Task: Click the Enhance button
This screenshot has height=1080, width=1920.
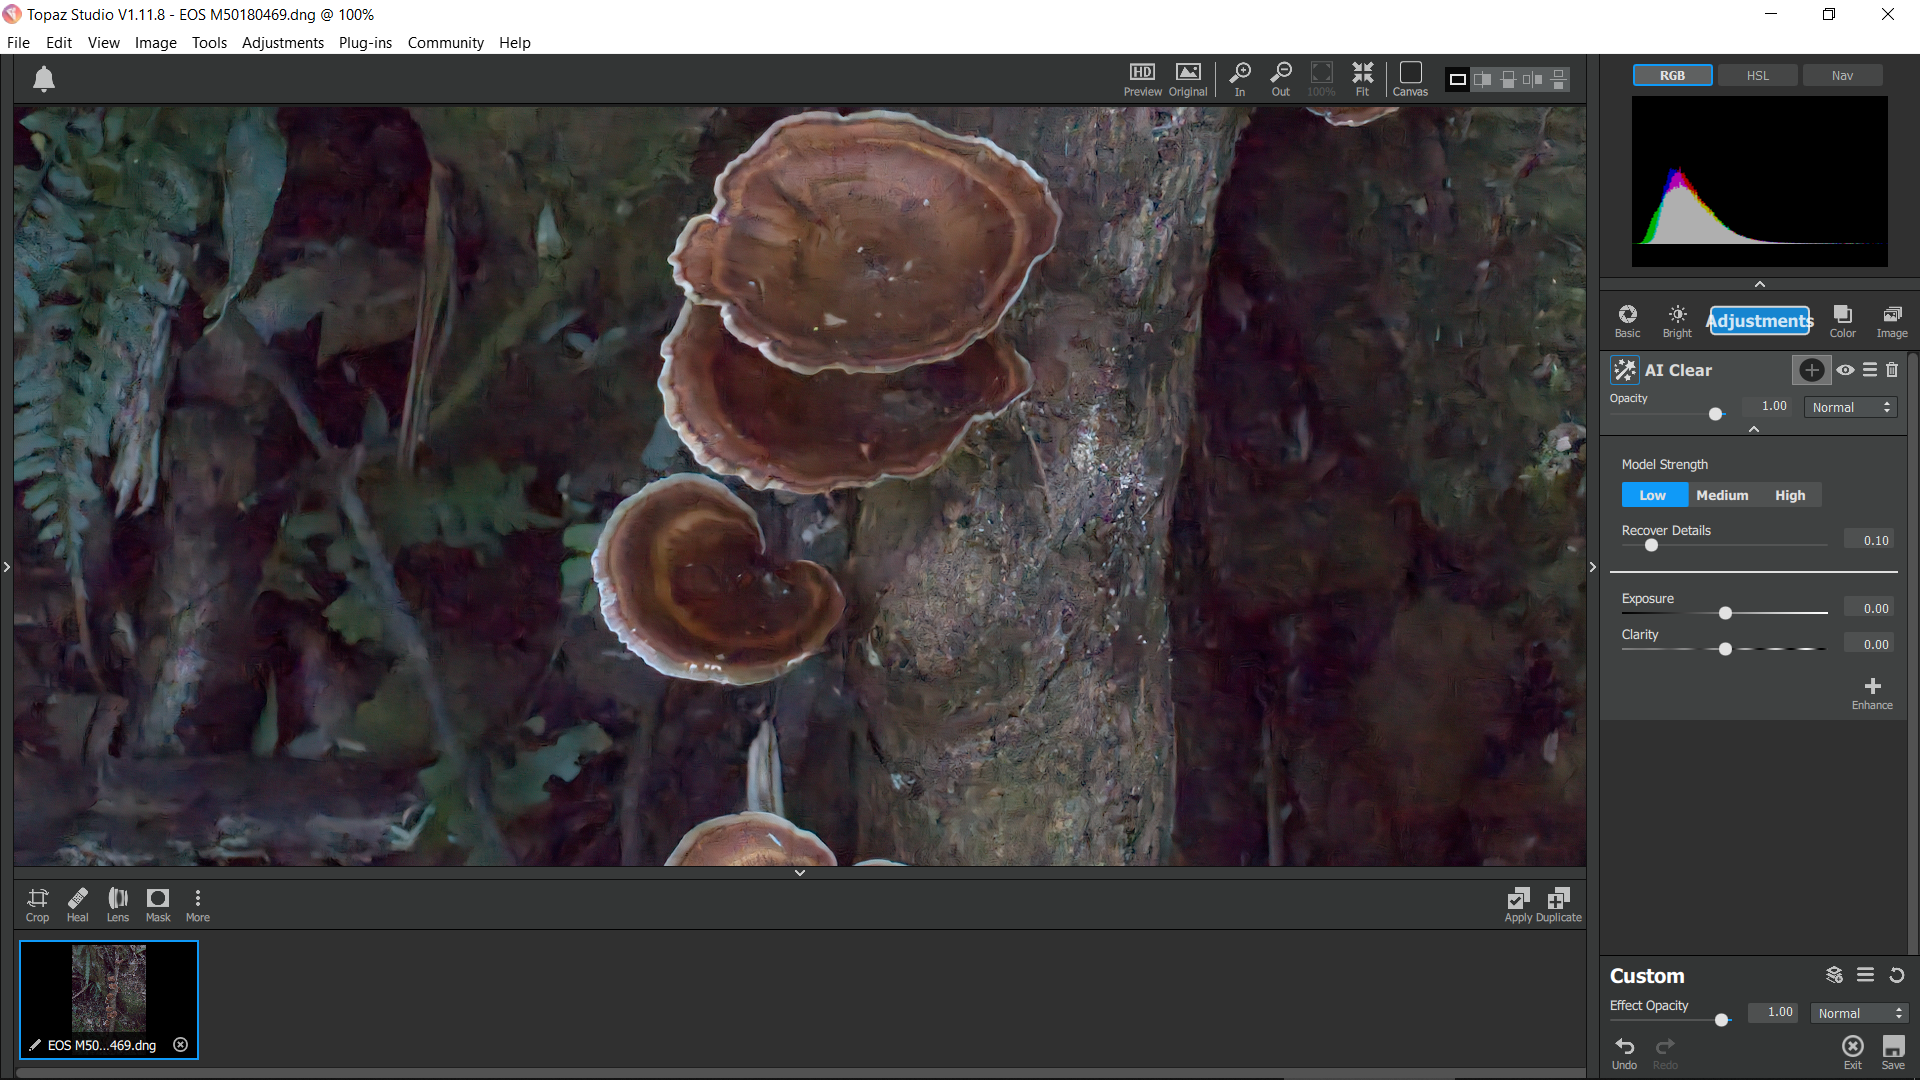Action: coord(1872,692)
